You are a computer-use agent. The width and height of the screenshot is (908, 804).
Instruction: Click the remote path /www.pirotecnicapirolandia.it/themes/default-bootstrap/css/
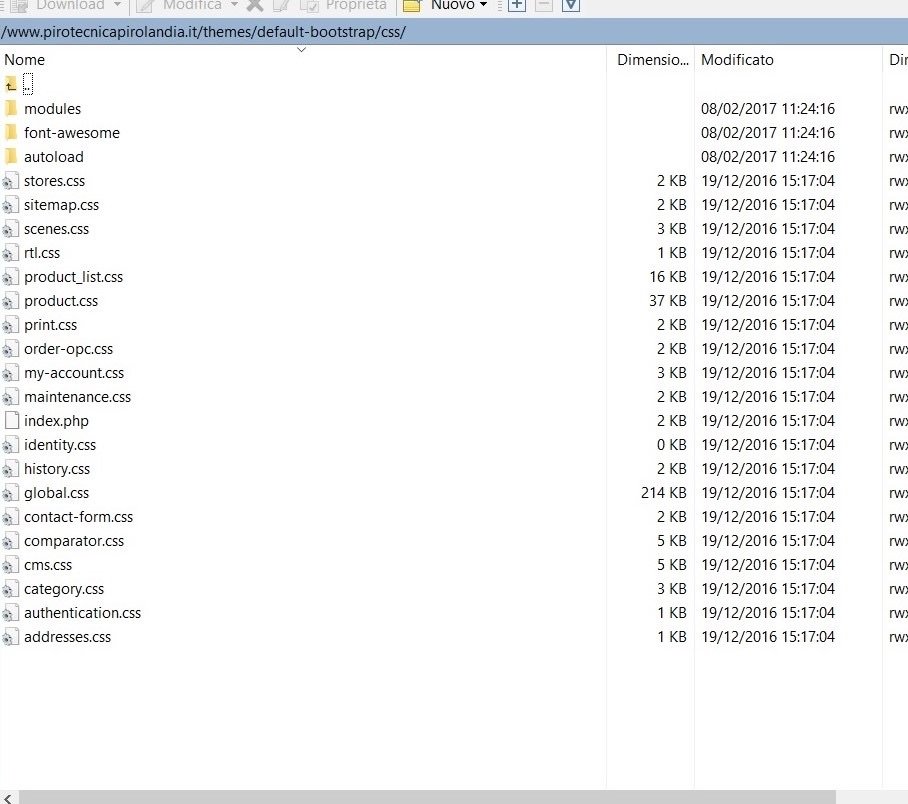pos(203,32)
